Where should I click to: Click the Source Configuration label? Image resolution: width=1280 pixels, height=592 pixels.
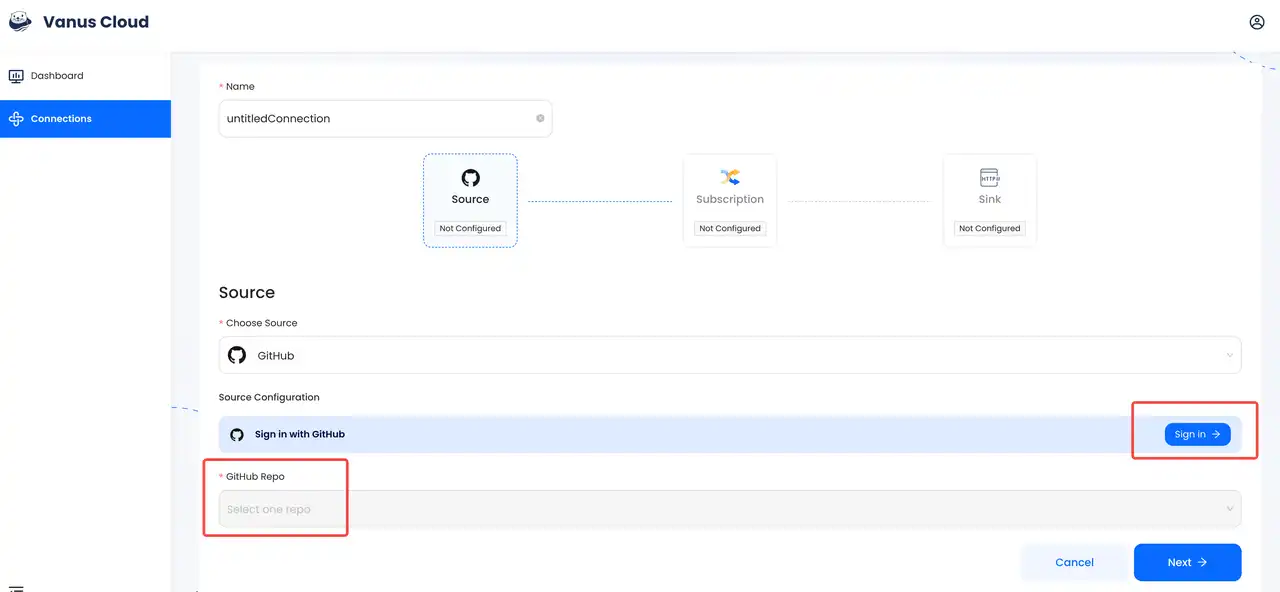click(269, 397)
